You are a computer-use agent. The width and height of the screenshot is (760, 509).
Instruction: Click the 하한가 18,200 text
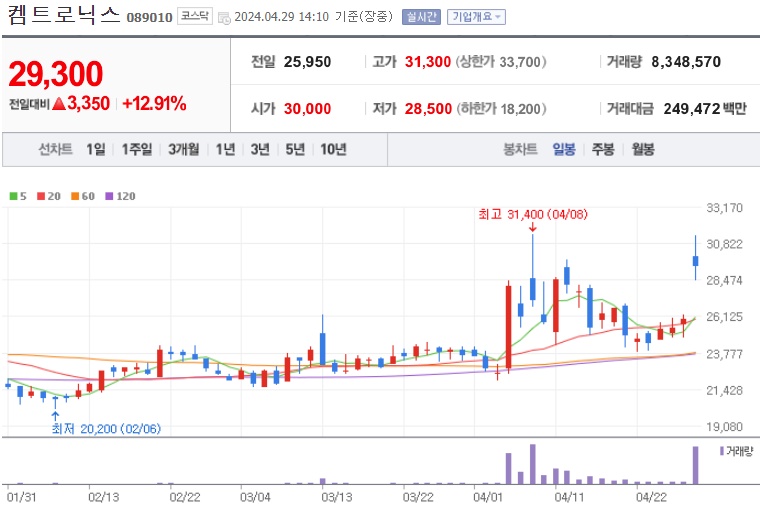point(501,109)
